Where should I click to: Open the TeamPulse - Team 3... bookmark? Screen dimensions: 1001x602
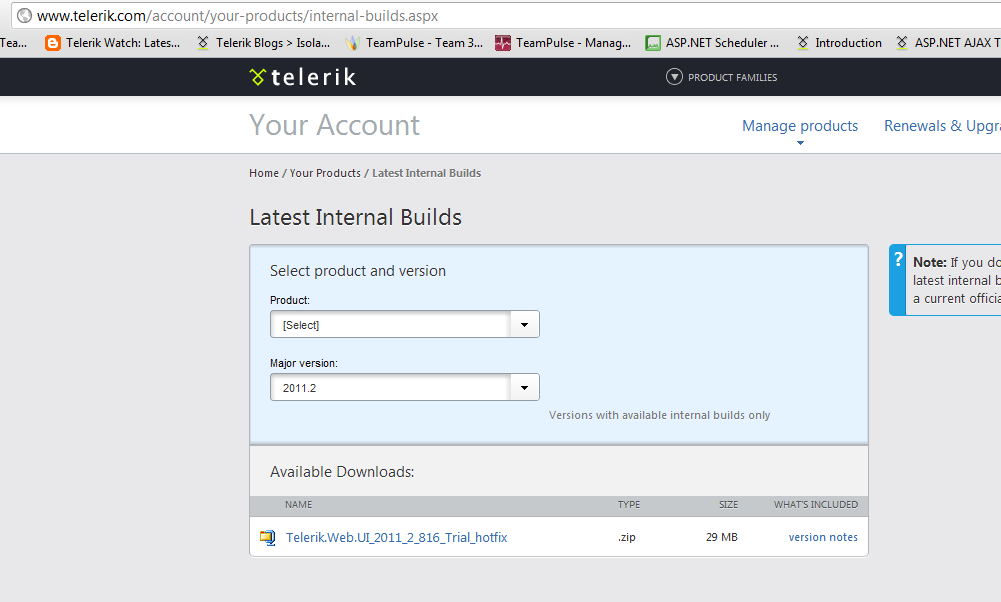(414, 43)
